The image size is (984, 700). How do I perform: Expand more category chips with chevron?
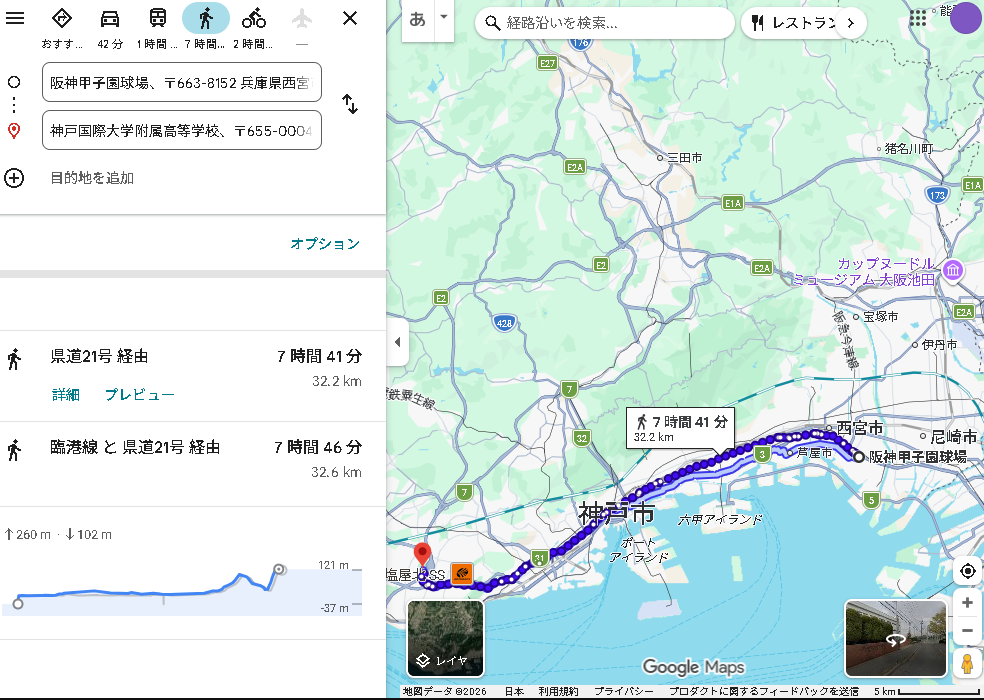pyautogui.click(x=851, y=22)
